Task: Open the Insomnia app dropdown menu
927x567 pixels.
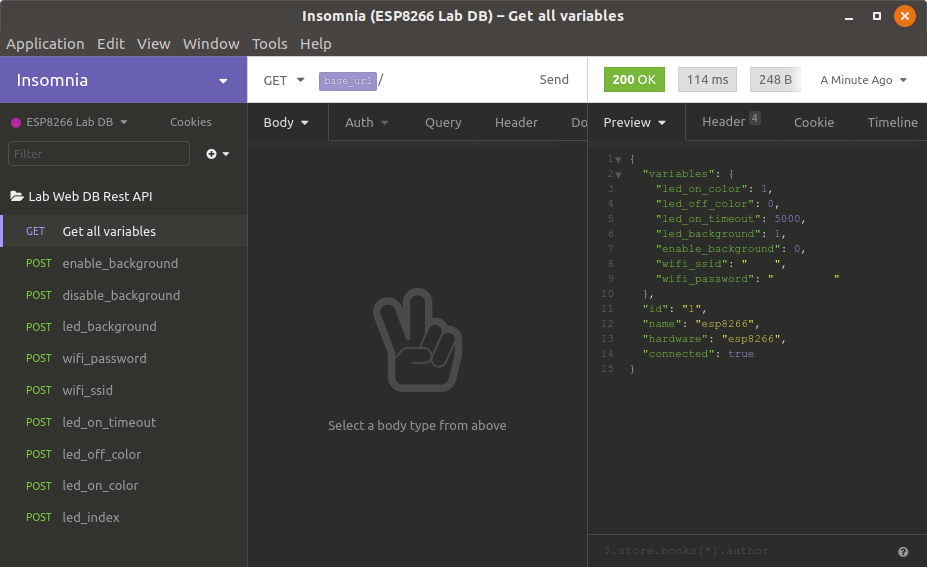Action: [x=222, y=81]
